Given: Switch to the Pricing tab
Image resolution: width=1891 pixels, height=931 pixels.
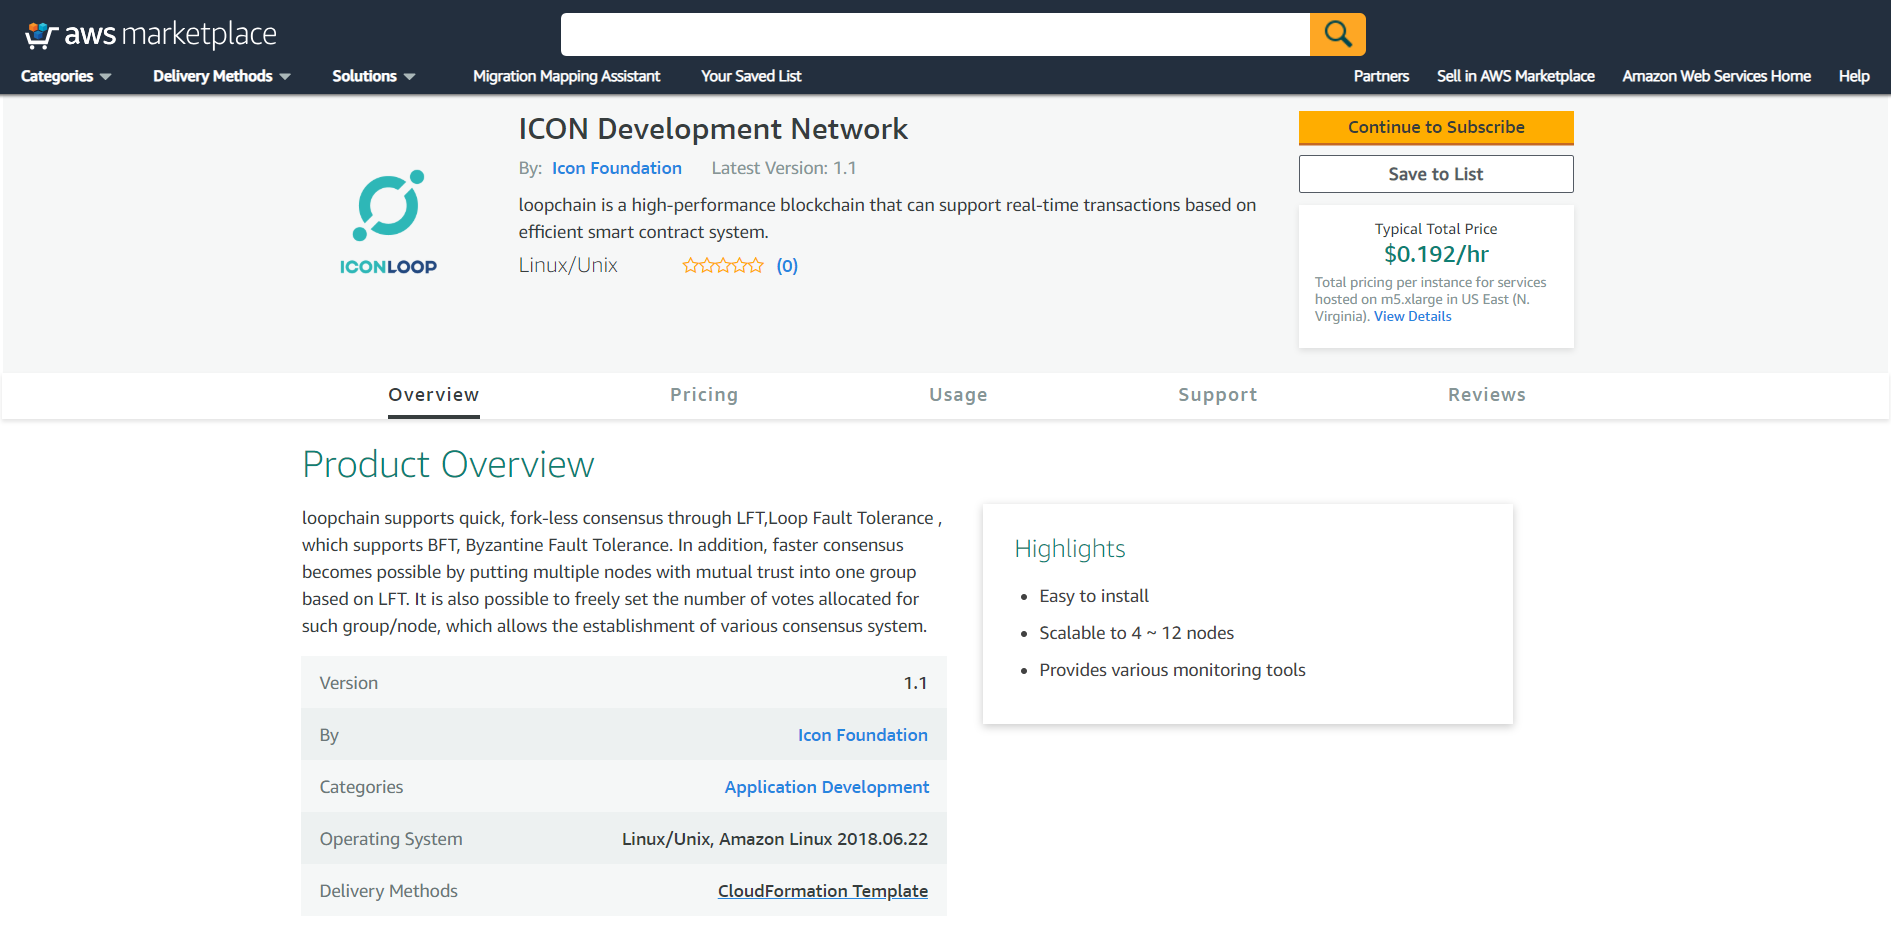Looking at the screenshot, I should (704, 394).
